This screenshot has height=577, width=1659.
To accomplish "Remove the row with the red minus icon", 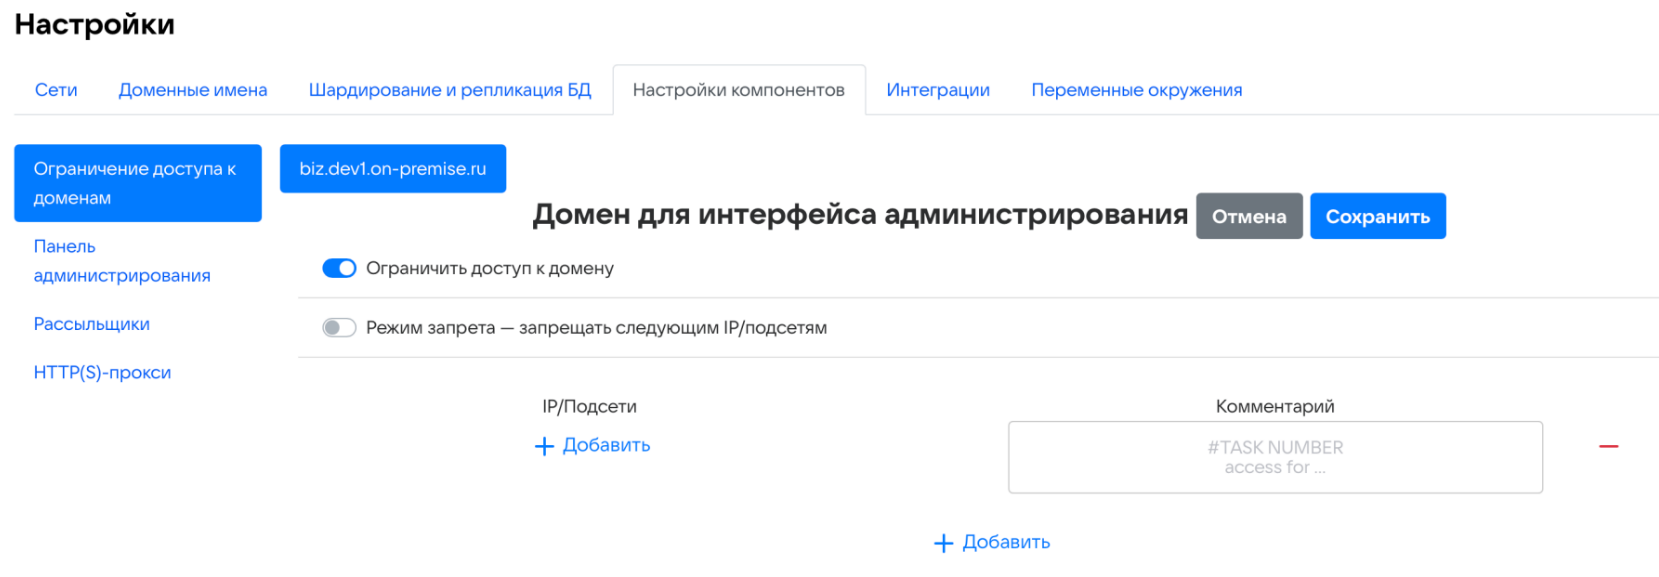I will click(1608, 446).
